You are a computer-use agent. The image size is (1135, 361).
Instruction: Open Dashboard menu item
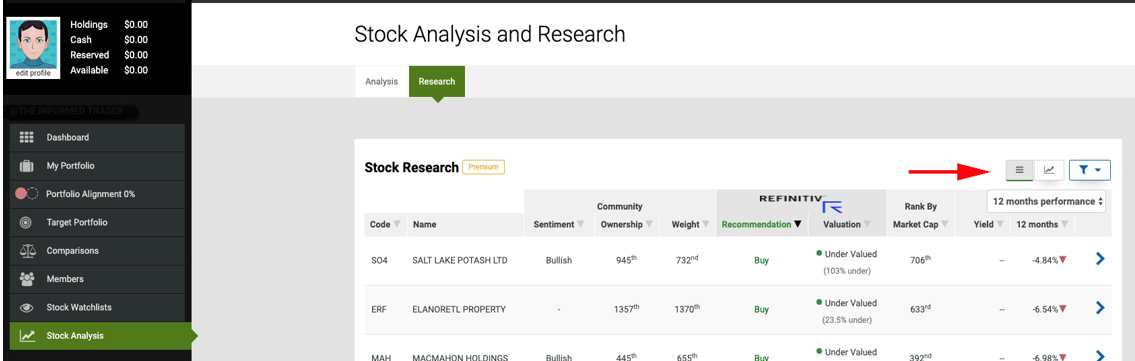98,137
